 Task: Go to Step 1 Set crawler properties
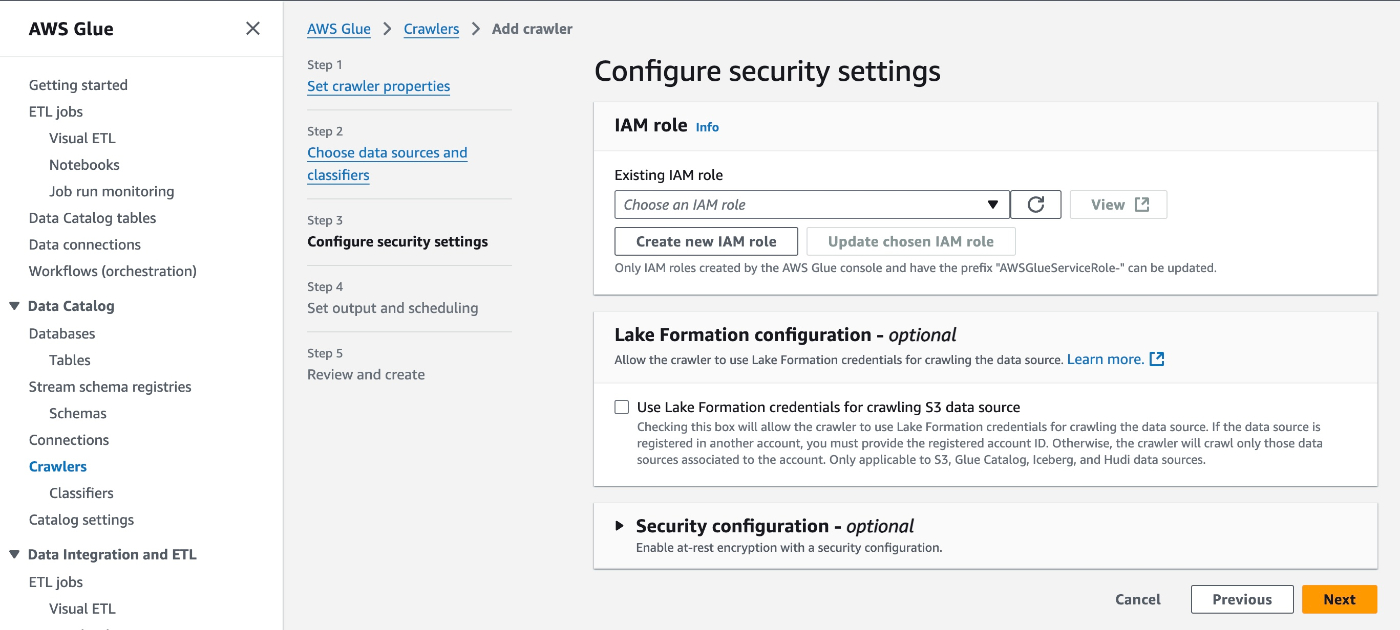(378, 86)
